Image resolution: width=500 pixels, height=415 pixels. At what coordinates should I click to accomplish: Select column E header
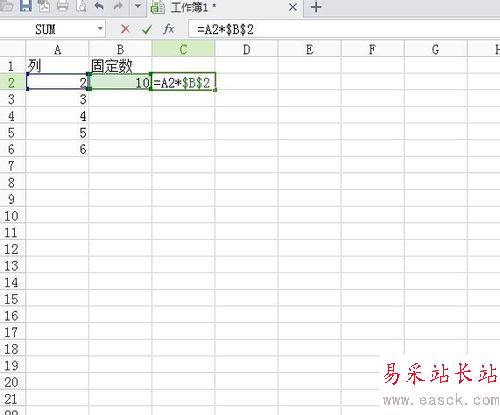pos(309,50)
